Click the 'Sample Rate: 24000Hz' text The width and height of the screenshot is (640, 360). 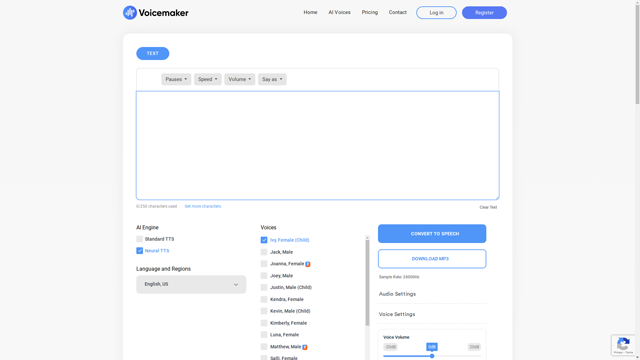pos(399,277)
